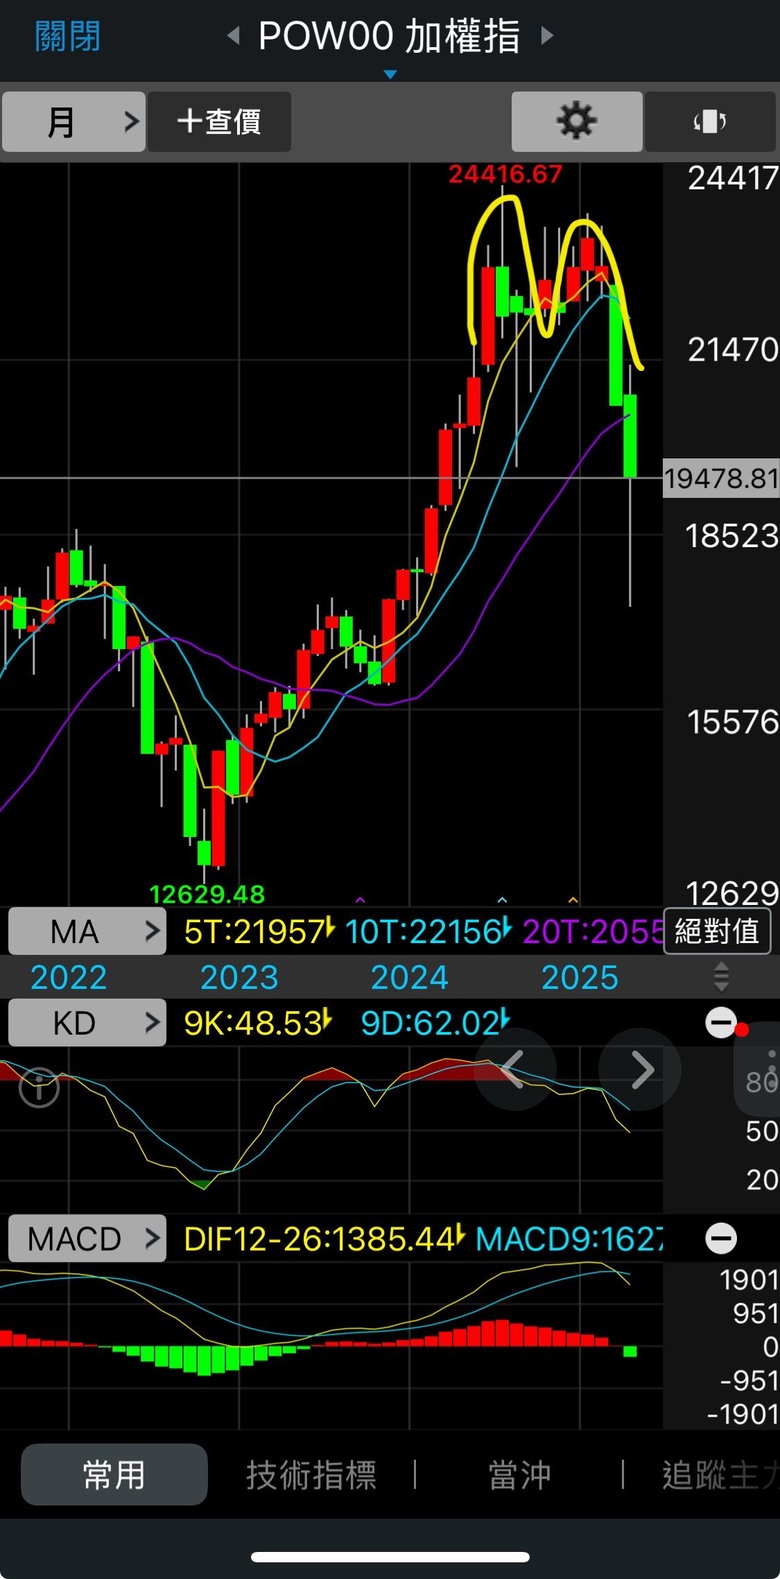Select the 技術指標 tab
Viewport: 780px width, 1579px height.
(x=311, y=1475)
